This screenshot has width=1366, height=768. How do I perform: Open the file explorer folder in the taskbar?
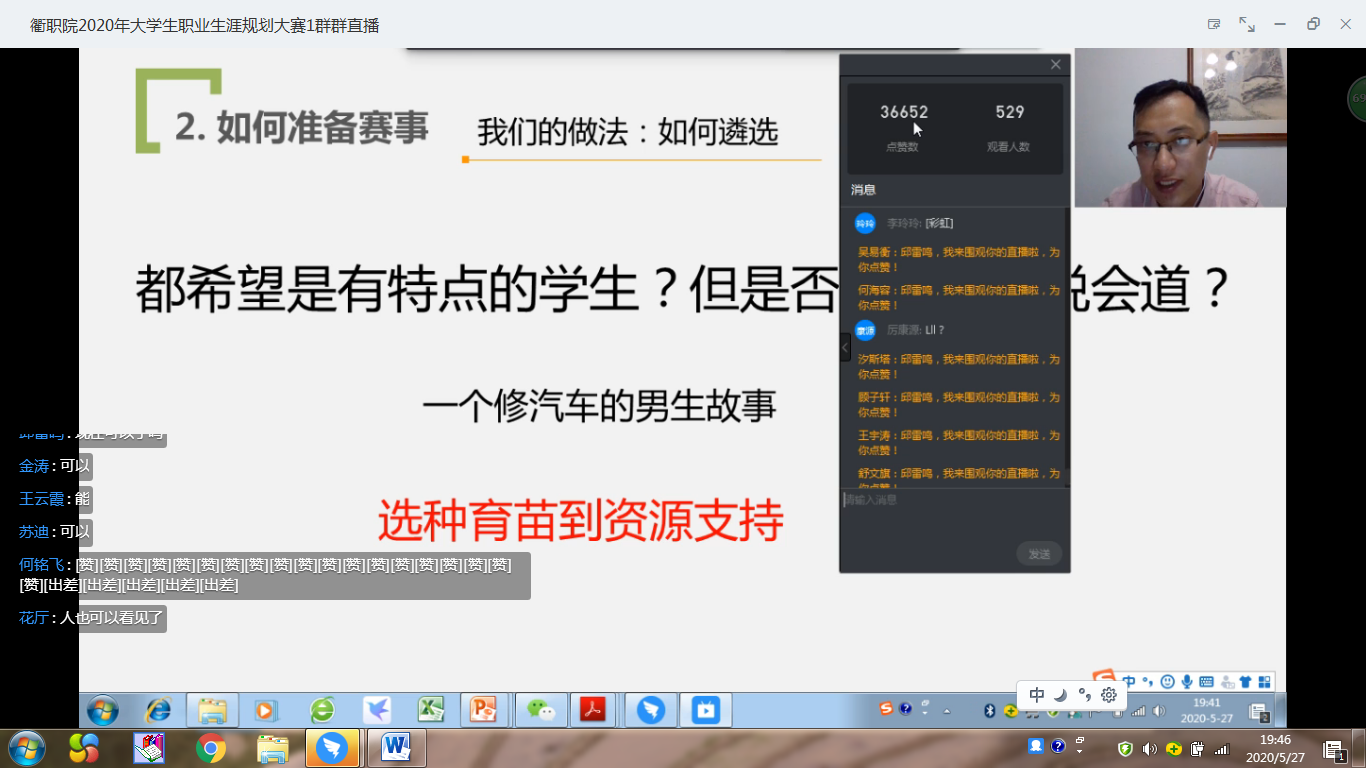[272, 747]
